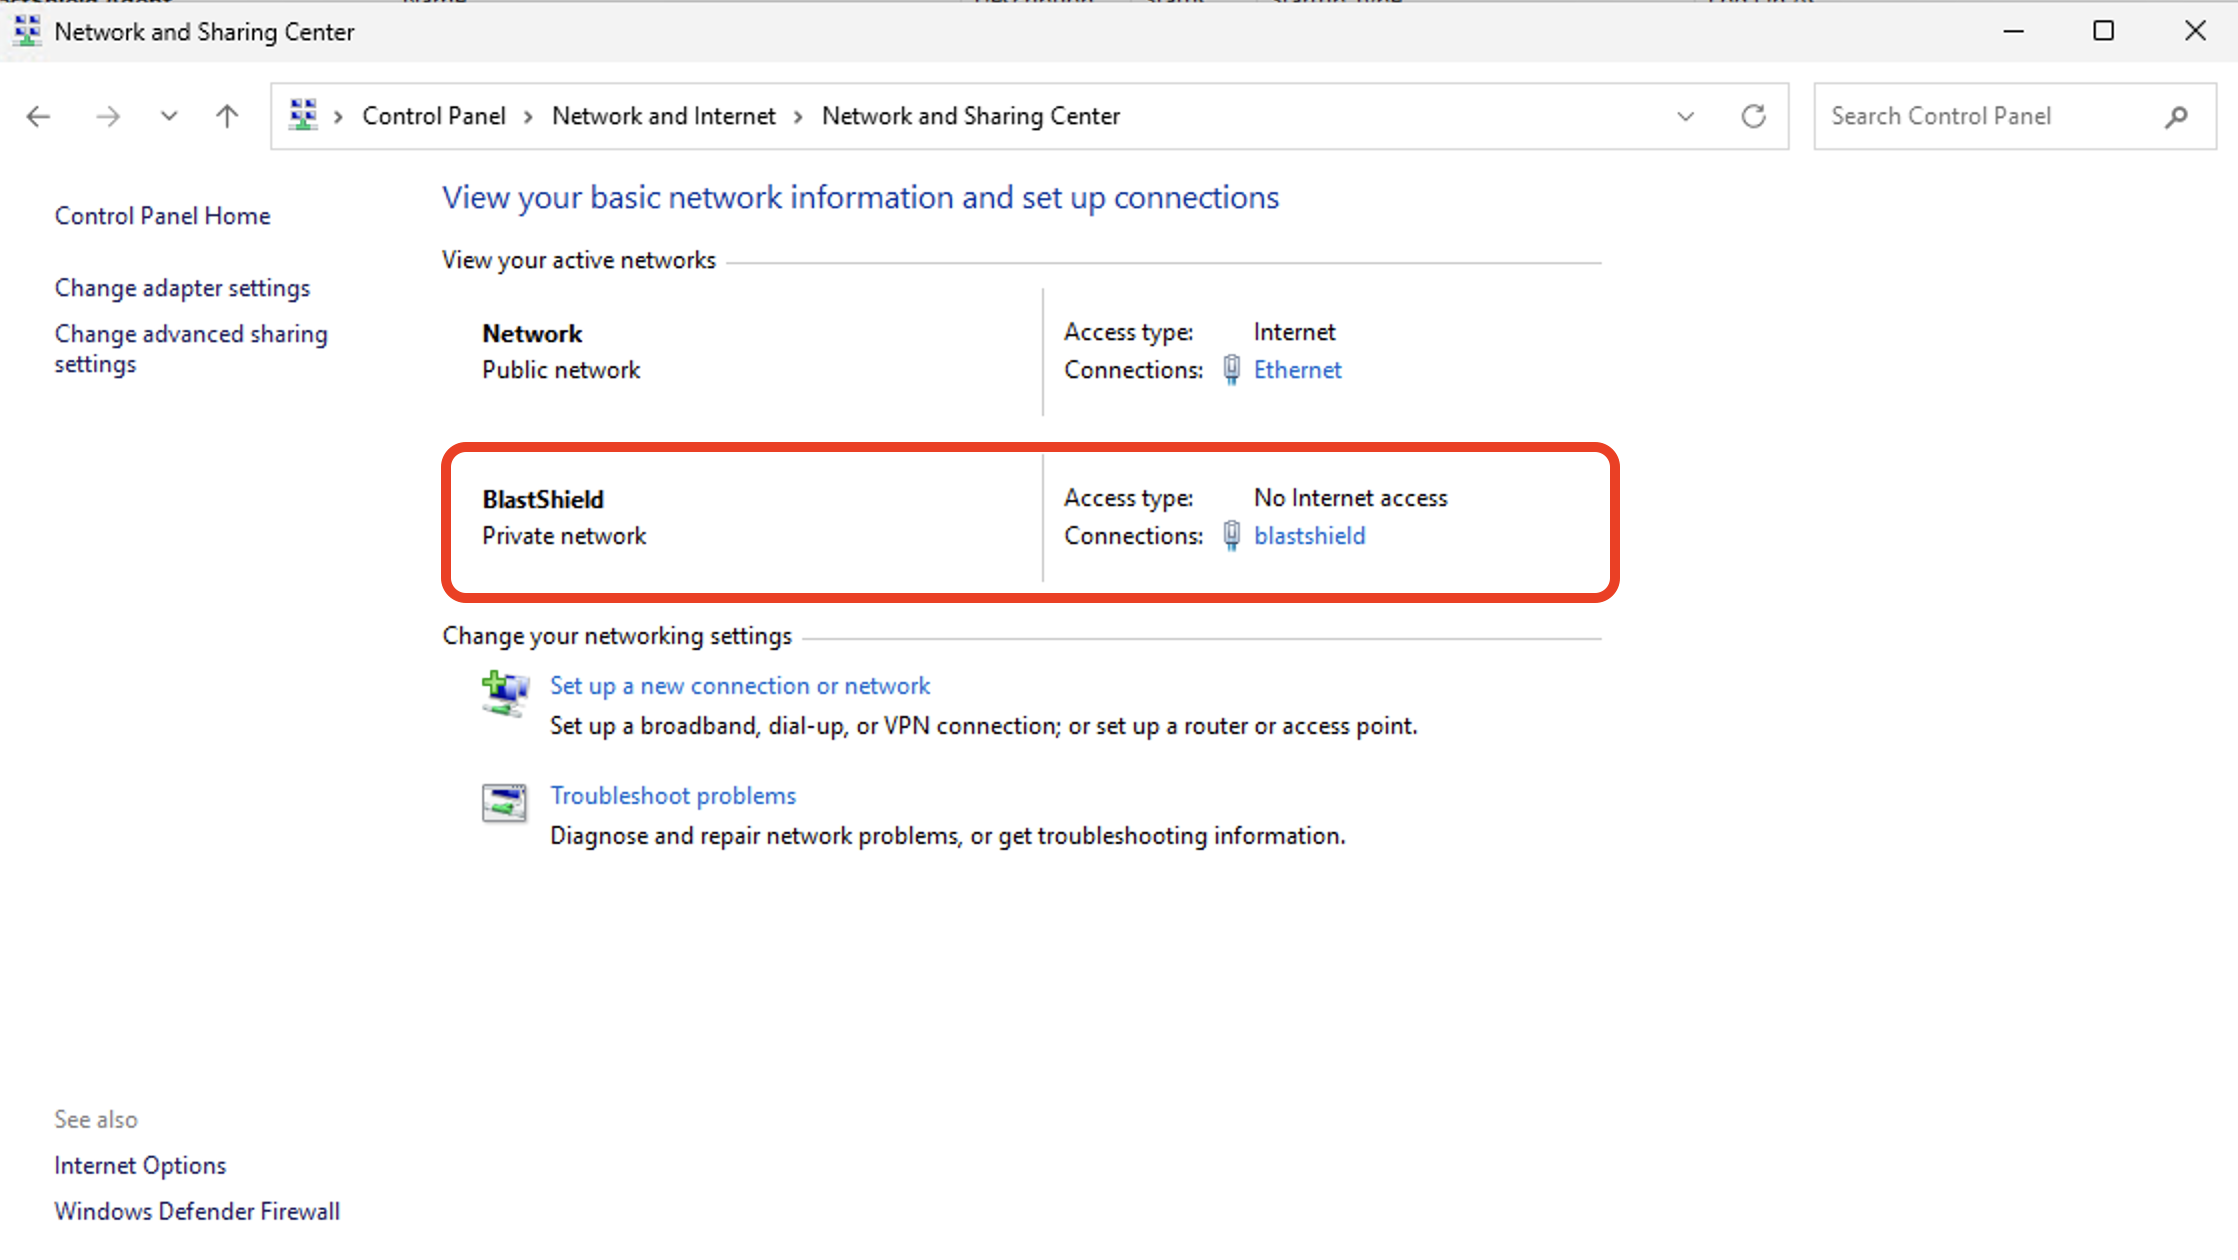Go up one level with up arrow
Screen dimensions: 2238x1260
[x=227, y=117]
